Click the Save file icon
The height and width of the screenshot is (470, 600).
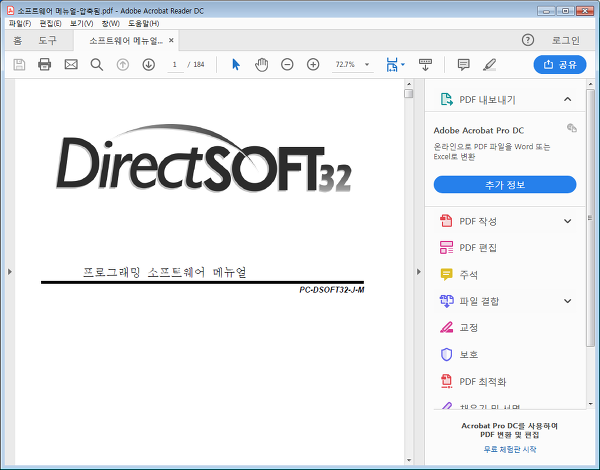click(19, 64)
